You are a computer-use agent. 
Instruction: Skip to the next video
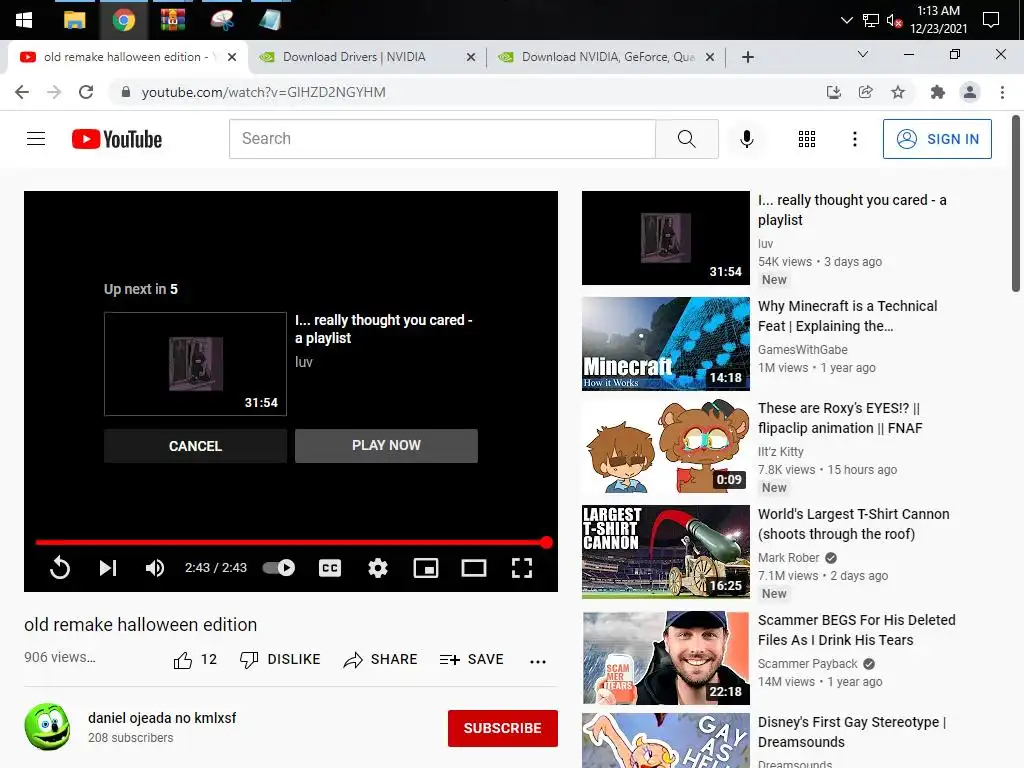pyautogui.click(x=108, y=568)
